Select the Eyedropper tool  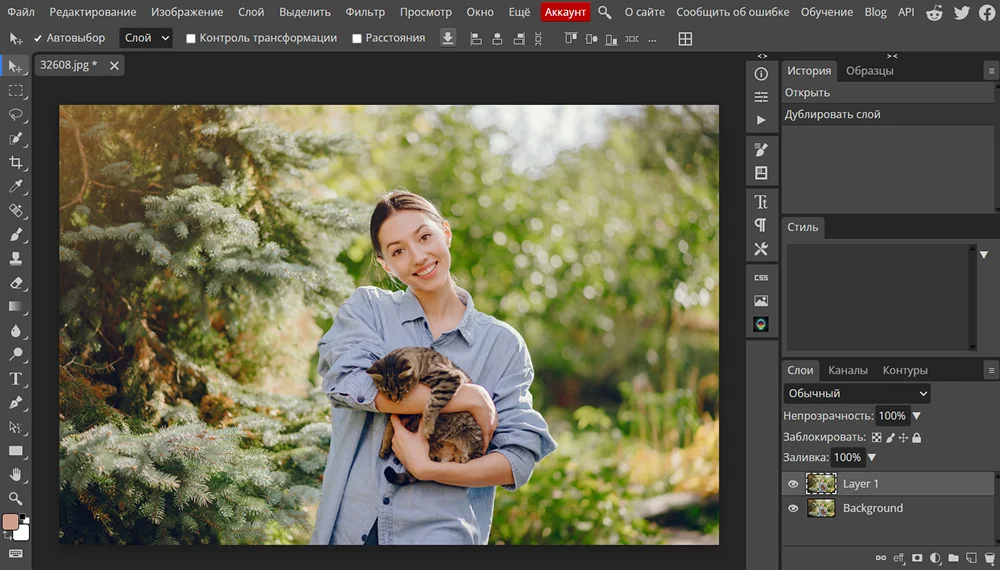tap(16, 186)
